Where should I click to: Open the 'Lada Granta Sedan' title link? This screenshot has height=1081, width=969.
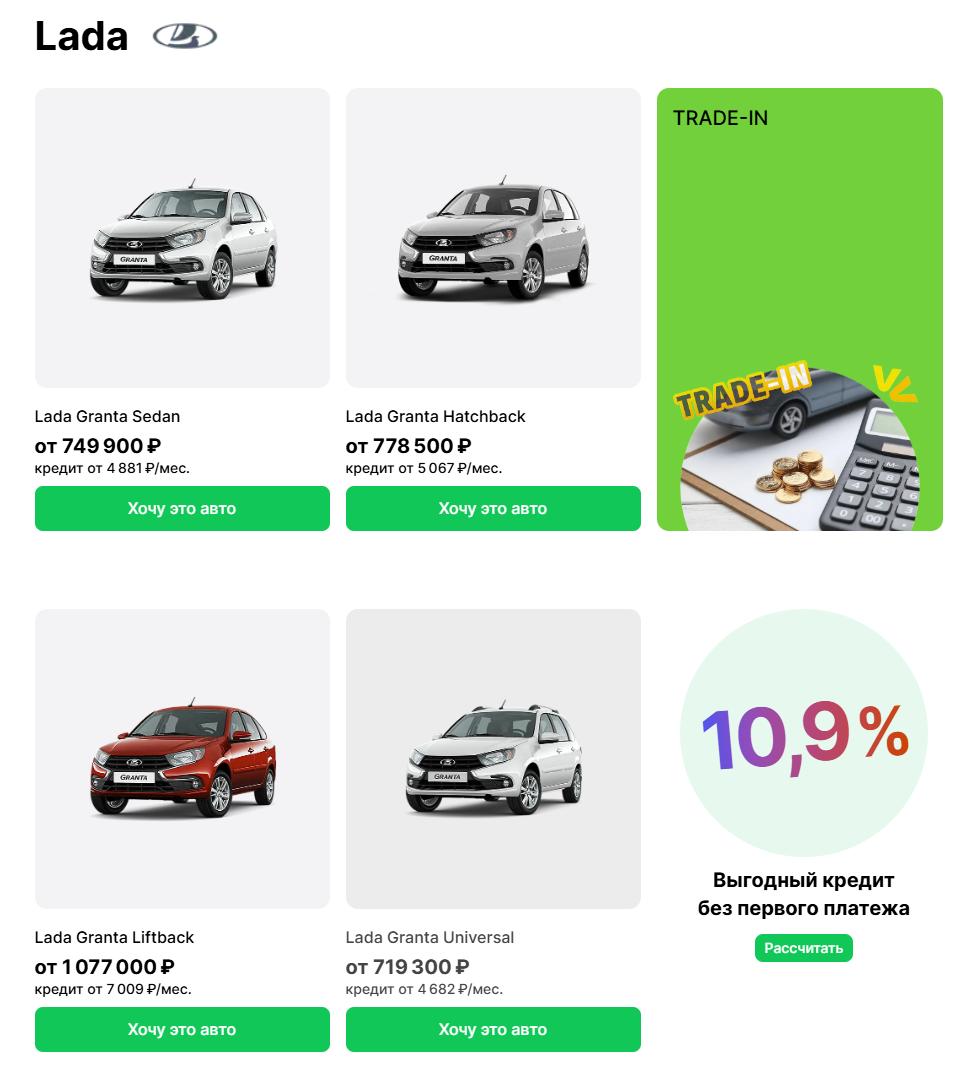[108, 416]
